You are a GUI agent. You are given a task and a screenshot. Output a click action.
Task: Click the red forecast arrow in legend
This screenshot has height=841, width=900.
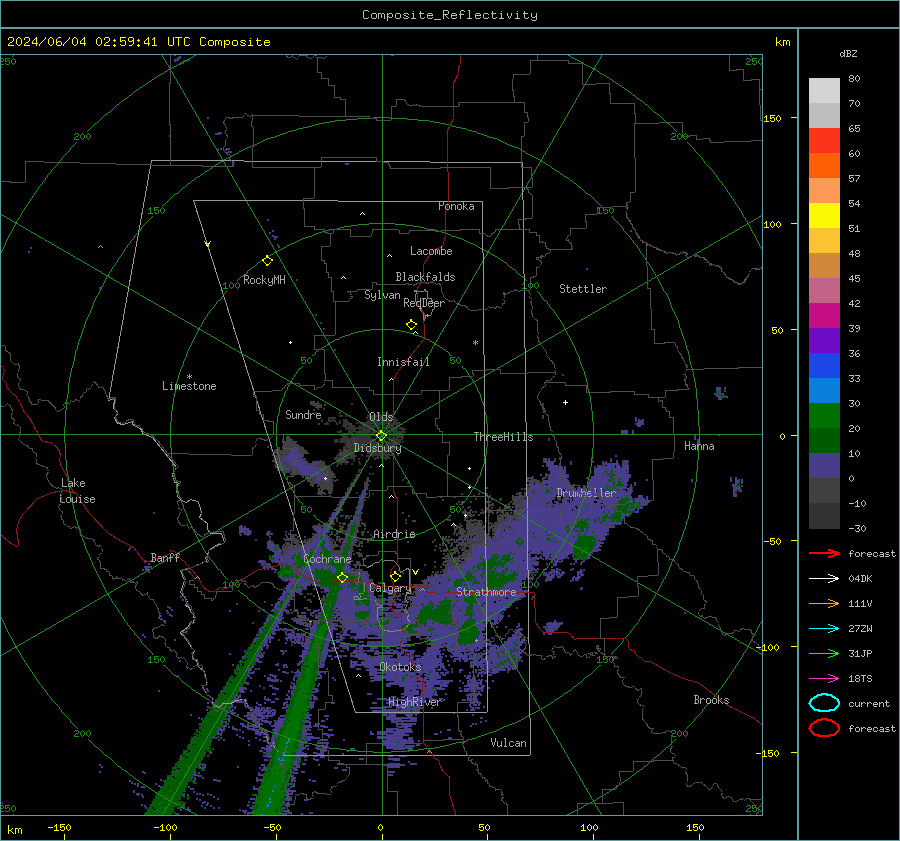[824, 553]
